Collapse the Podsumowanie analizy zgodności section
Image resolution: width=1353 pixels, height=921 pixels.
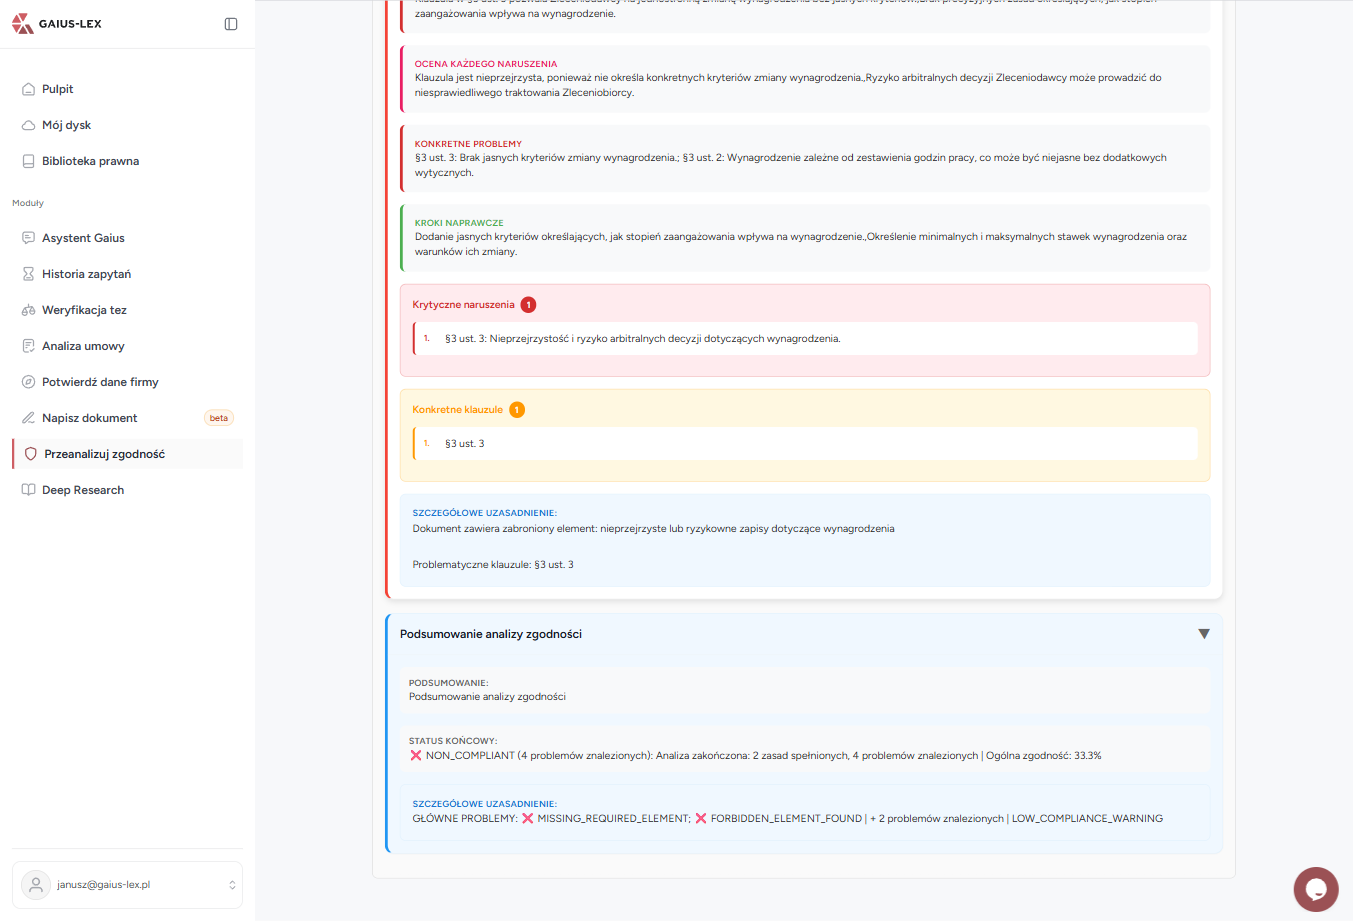coord(1204,634)
